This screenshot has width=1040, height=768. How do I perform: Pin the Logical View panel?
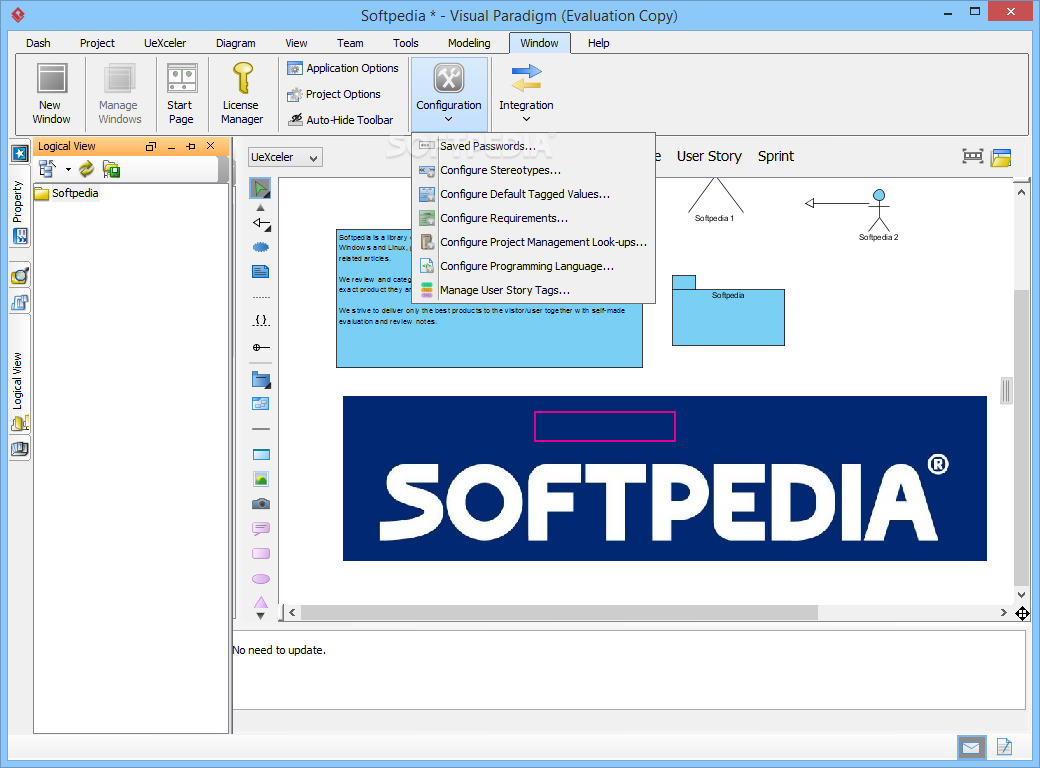point(191,146)
